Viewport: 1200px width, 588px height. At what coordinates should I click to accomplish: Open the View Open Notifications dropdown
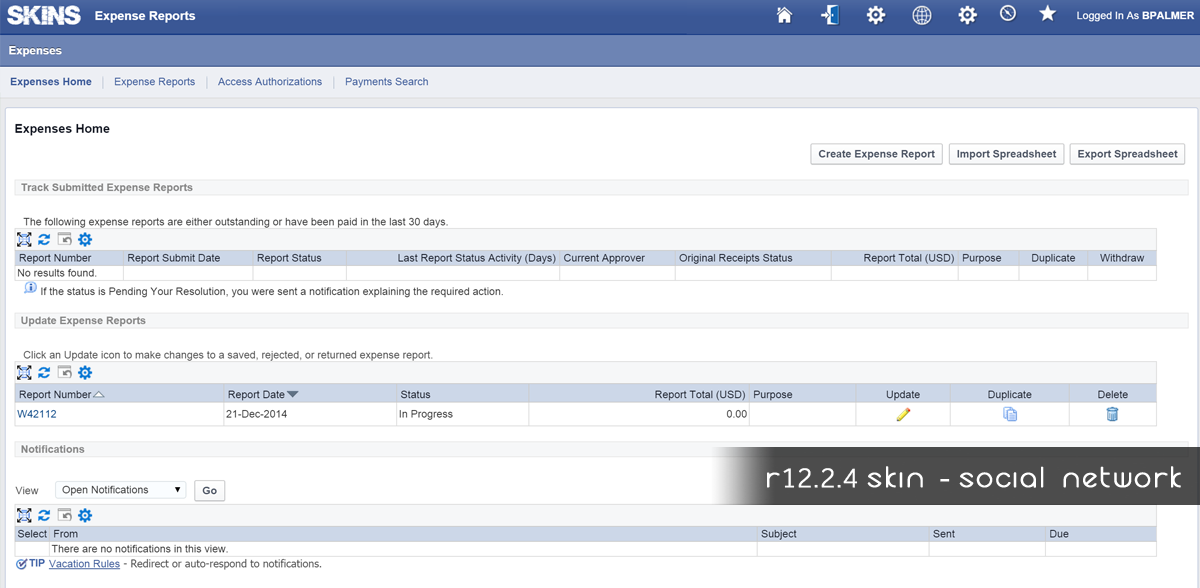[x=120, y=490]
